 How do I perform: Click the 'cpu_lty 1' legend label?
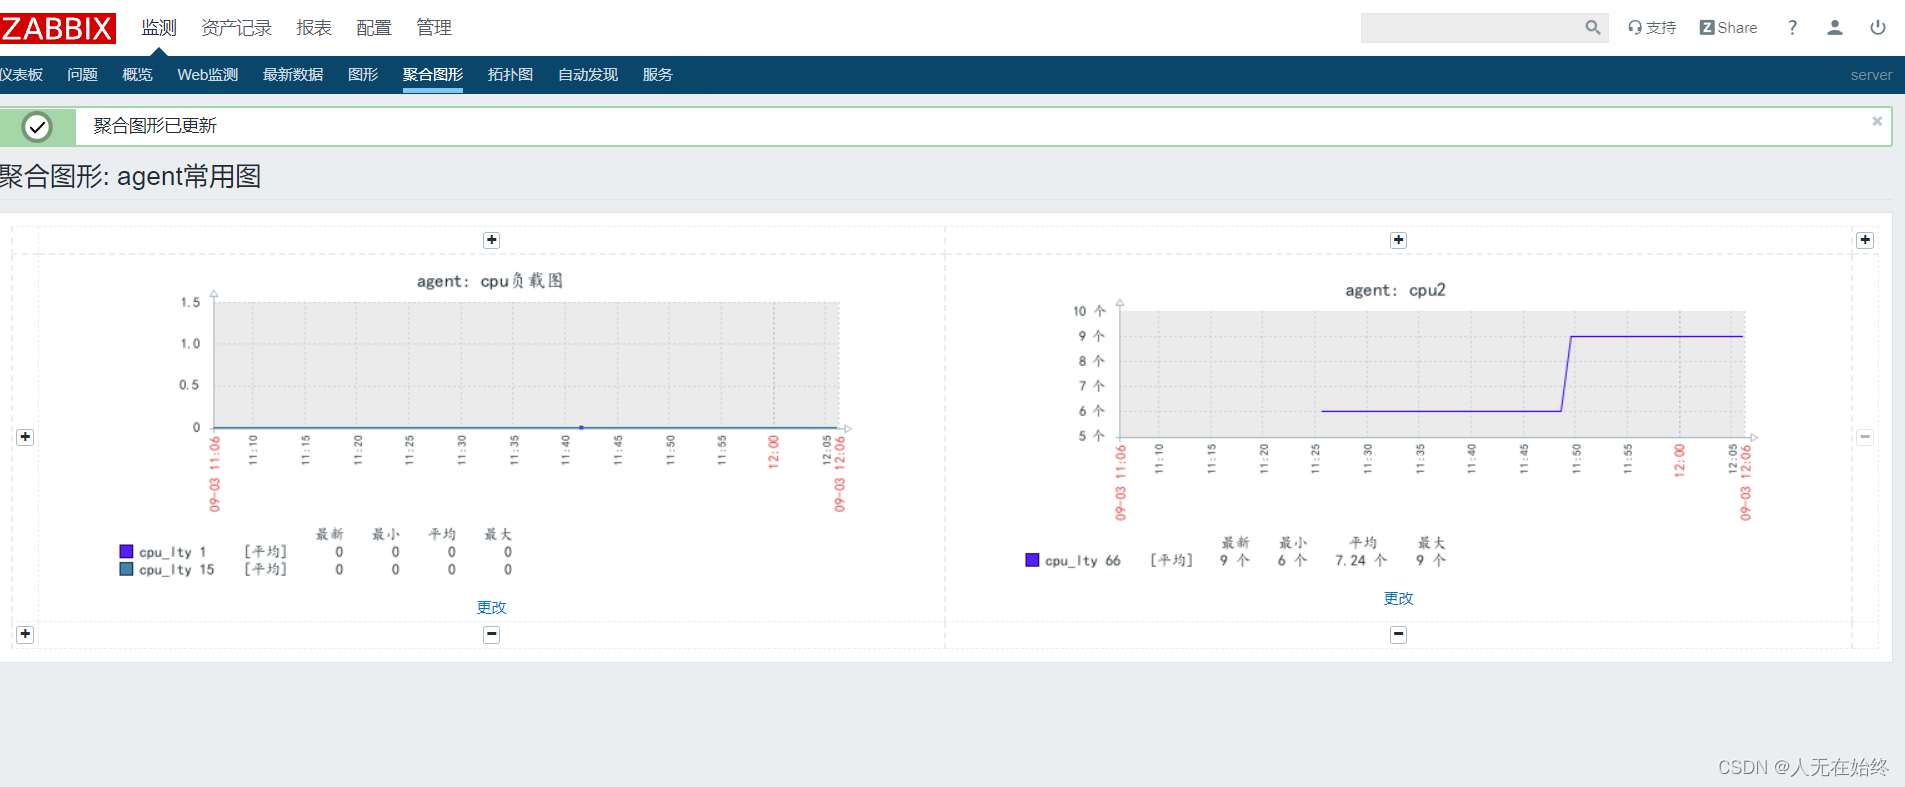173,552
